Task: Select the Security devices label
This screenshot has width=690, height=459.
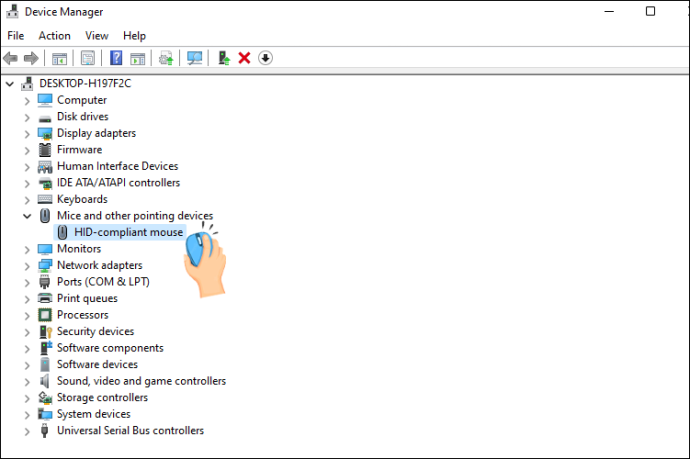Action: click(x=95, y=331)
